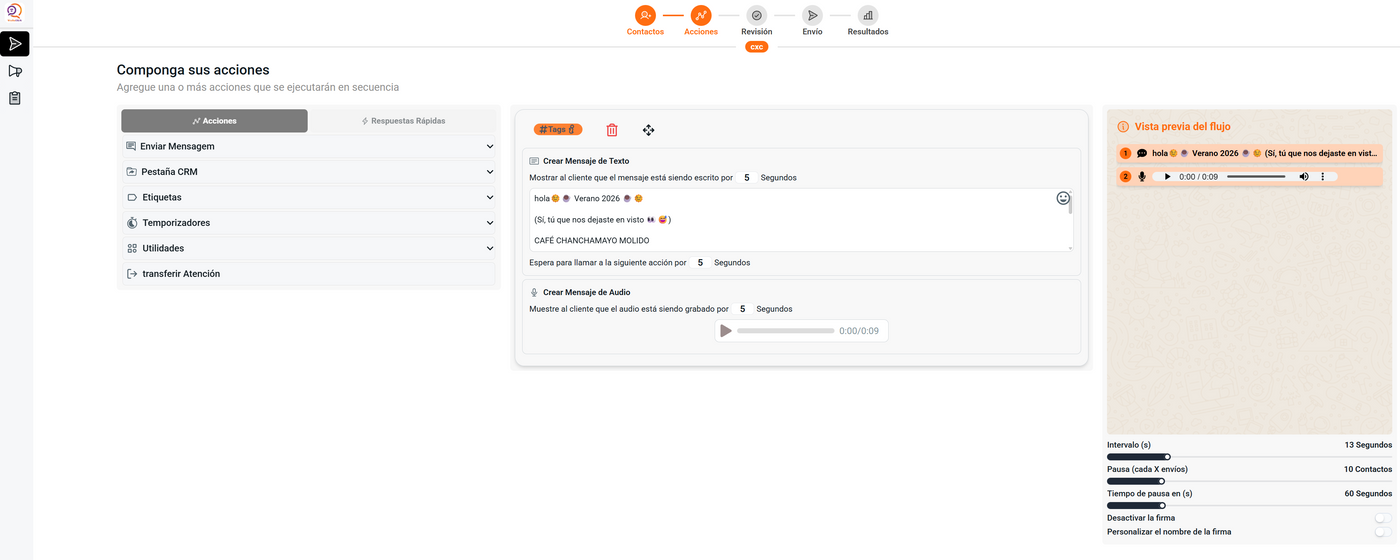Screen dimensions: 1400x560
Task: Click the #Tags button
Action: click(557, 130)
